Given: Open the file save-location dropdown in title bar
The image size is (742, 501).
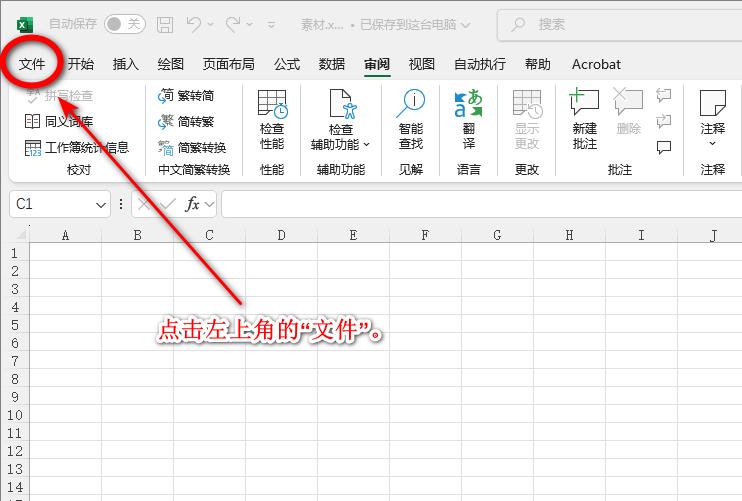Looking at the screenshot, I should coord(466,25).
